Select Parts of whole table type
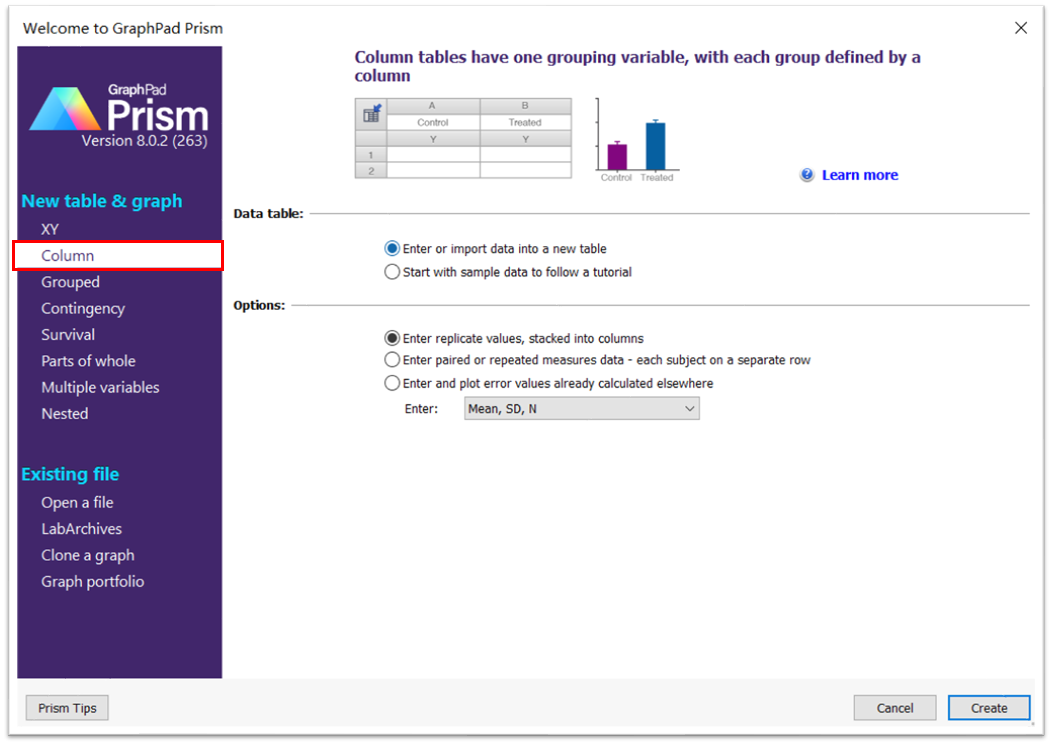 pos(89,361)
